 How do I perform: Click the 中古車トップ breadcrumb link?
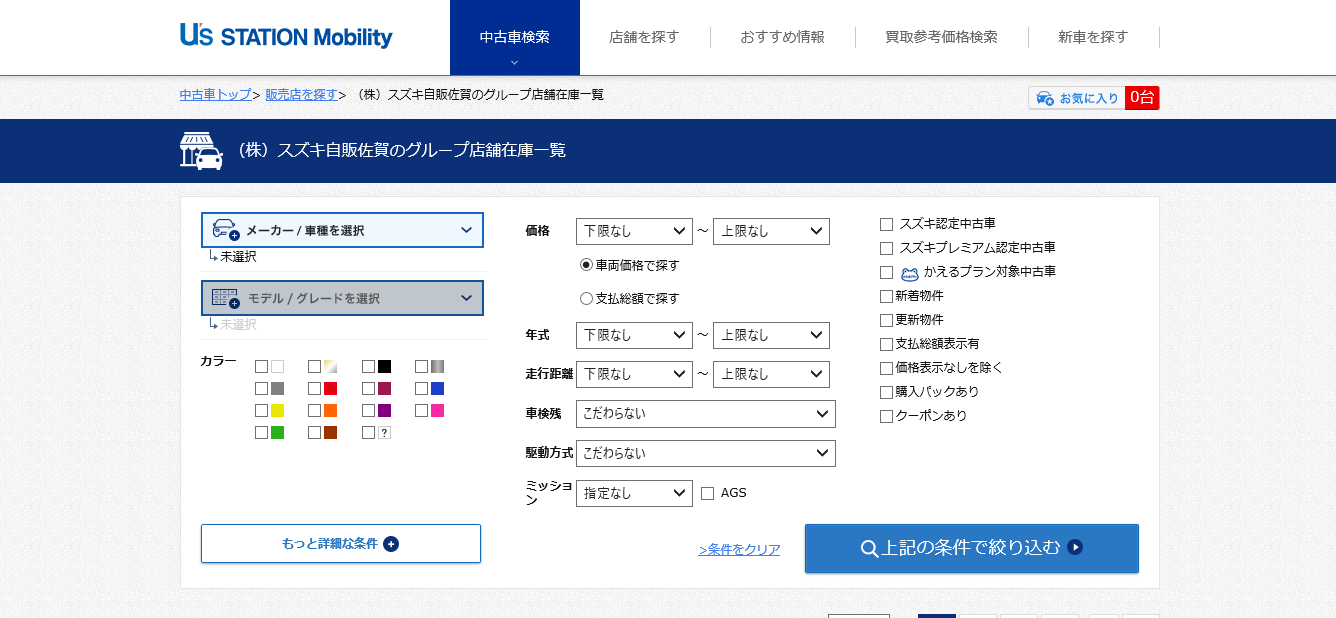[216, 95]
